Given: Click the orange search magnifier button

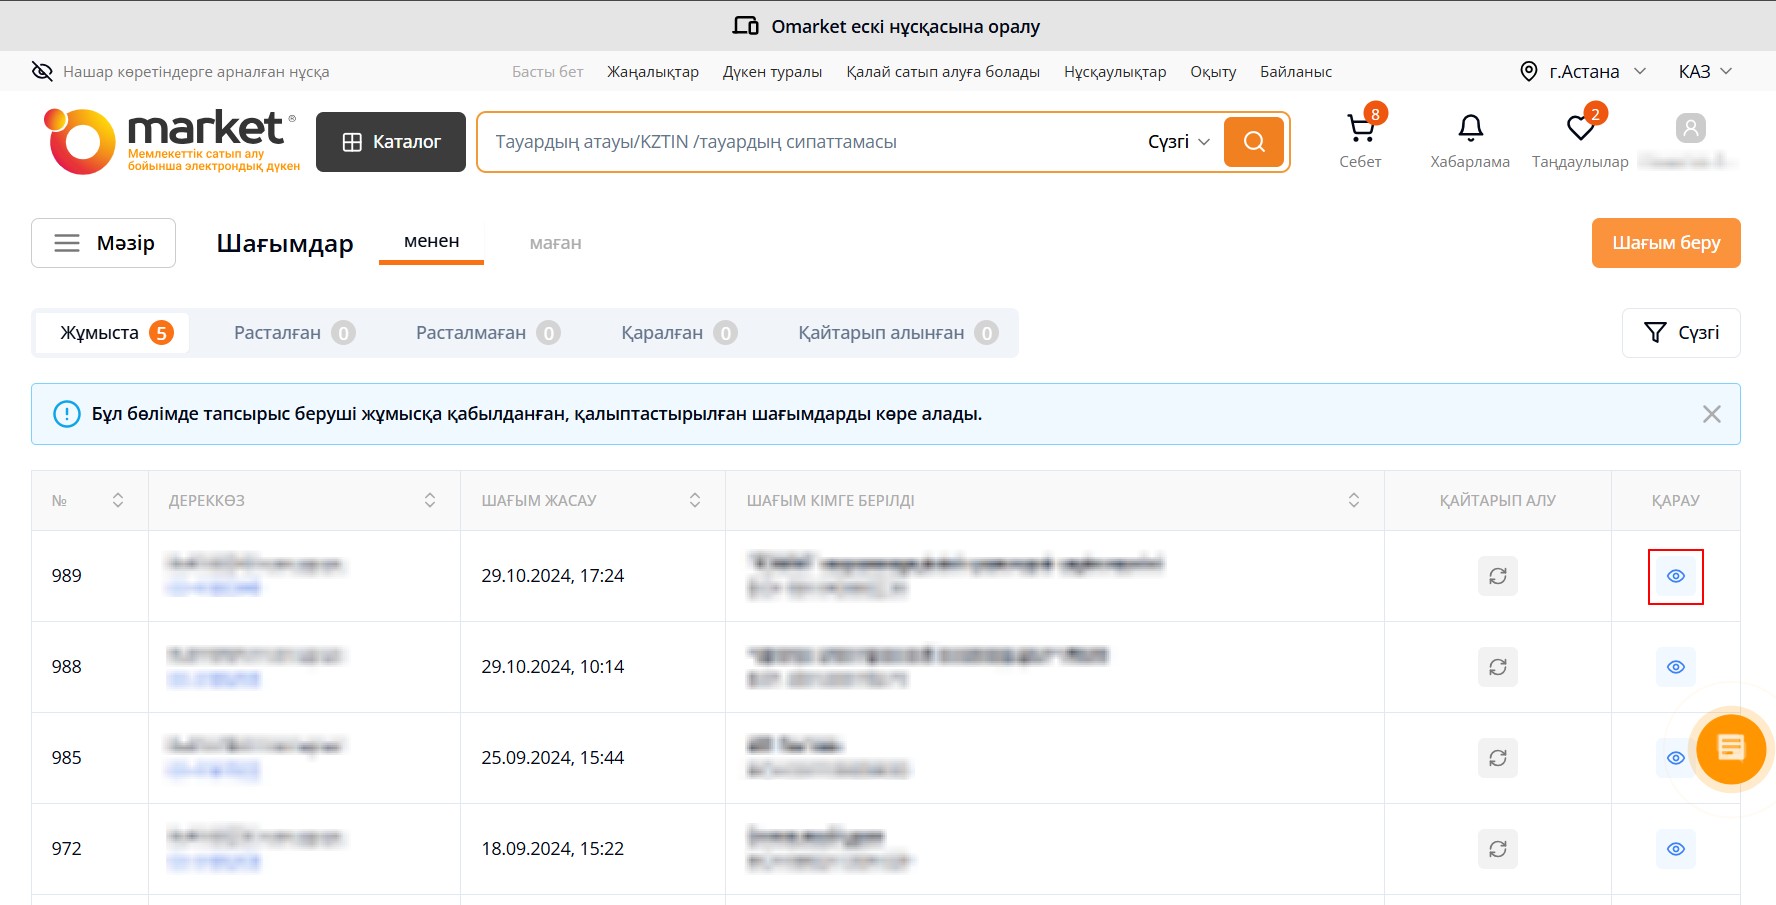Looking at the screenshot, I should 1253,142.
